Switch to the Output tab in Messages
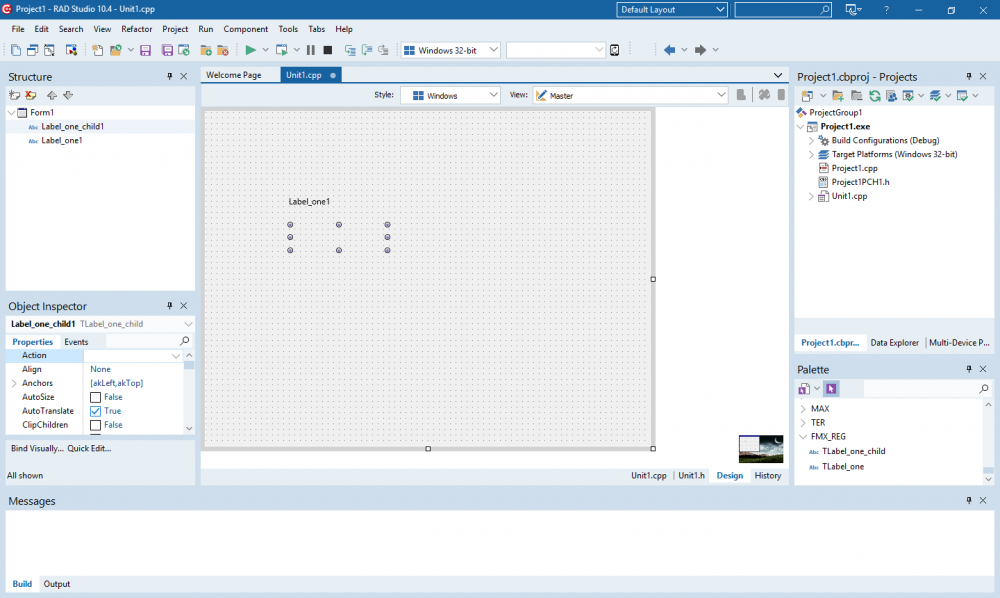The width and height of the screenshot is (1000, 598). point(57,584)
